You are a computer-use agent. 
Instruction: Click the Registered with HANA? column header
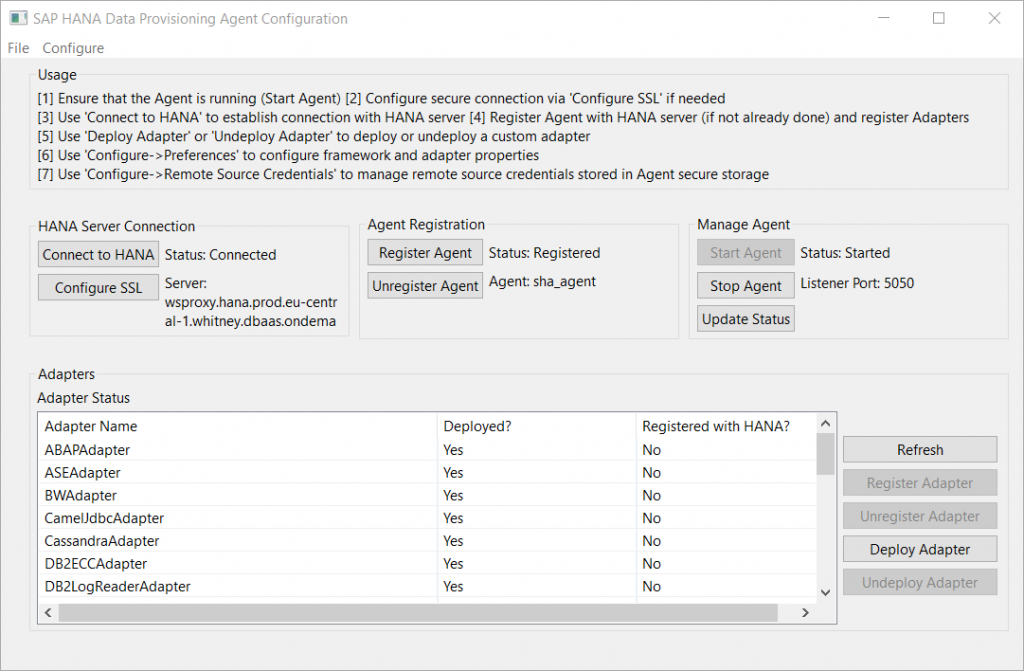pyautogui.click(x=726, y=426)
